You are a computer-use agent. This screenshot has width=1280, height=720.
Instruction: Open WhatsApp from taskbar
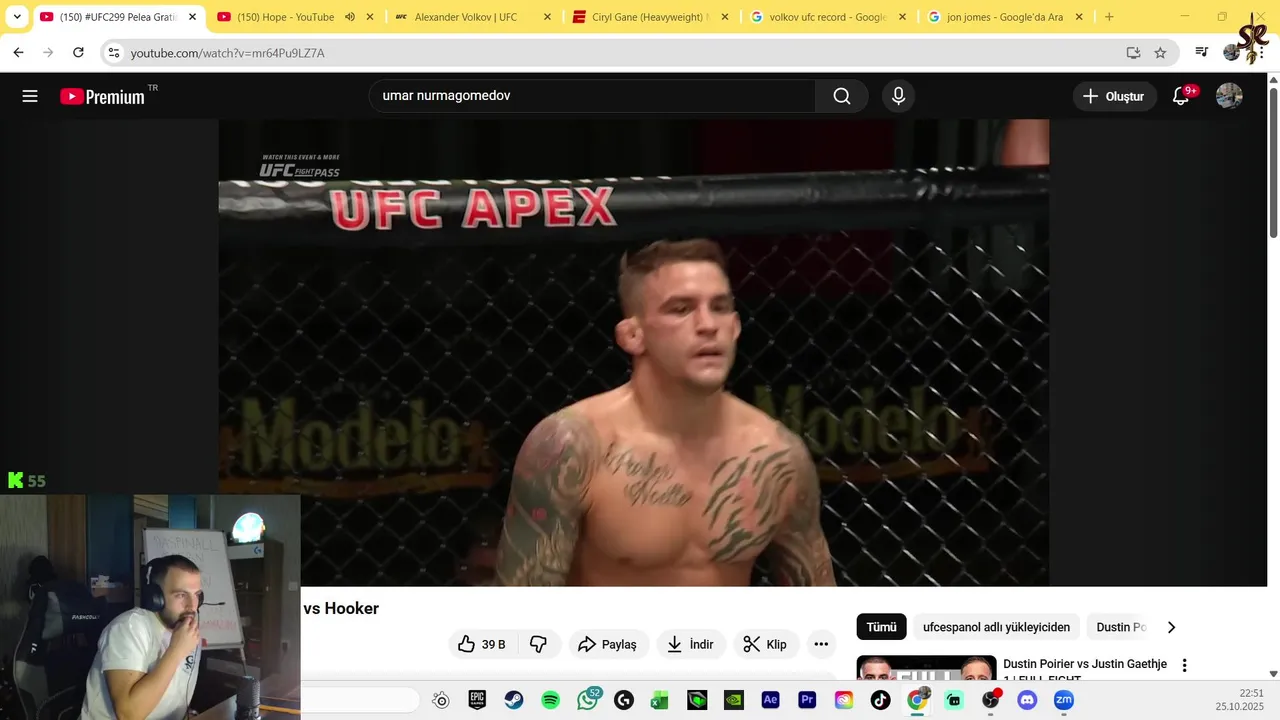click(588, 699)
